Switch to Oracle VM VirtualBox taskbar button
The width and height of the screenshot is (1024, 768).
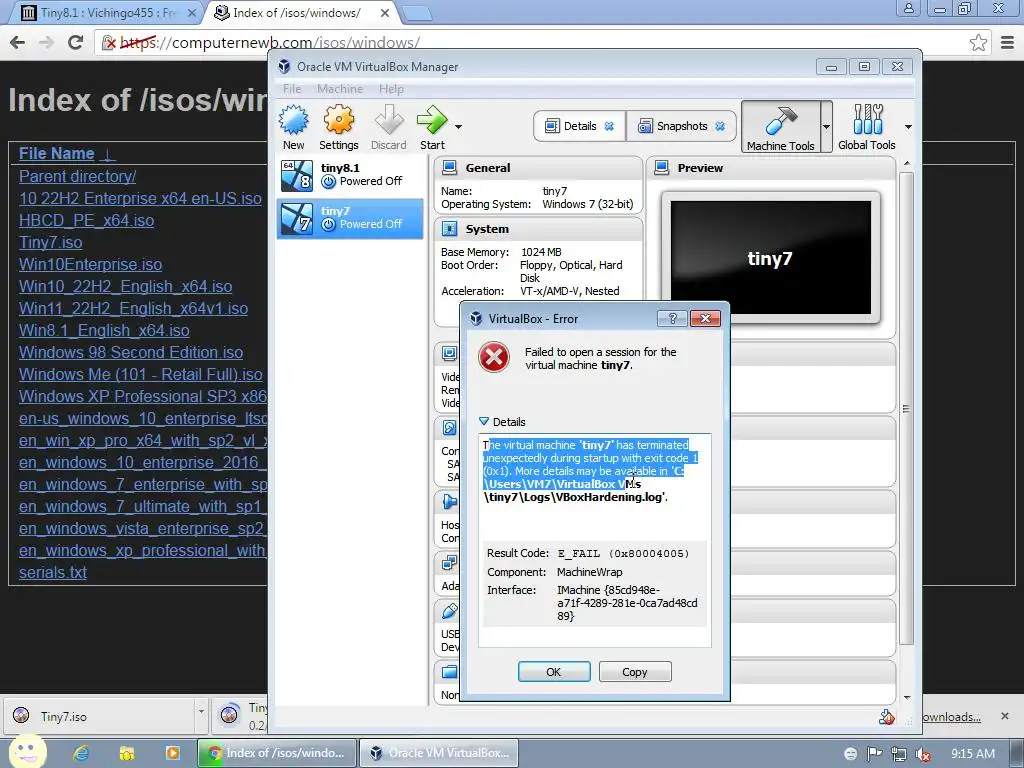click(439, 753)
